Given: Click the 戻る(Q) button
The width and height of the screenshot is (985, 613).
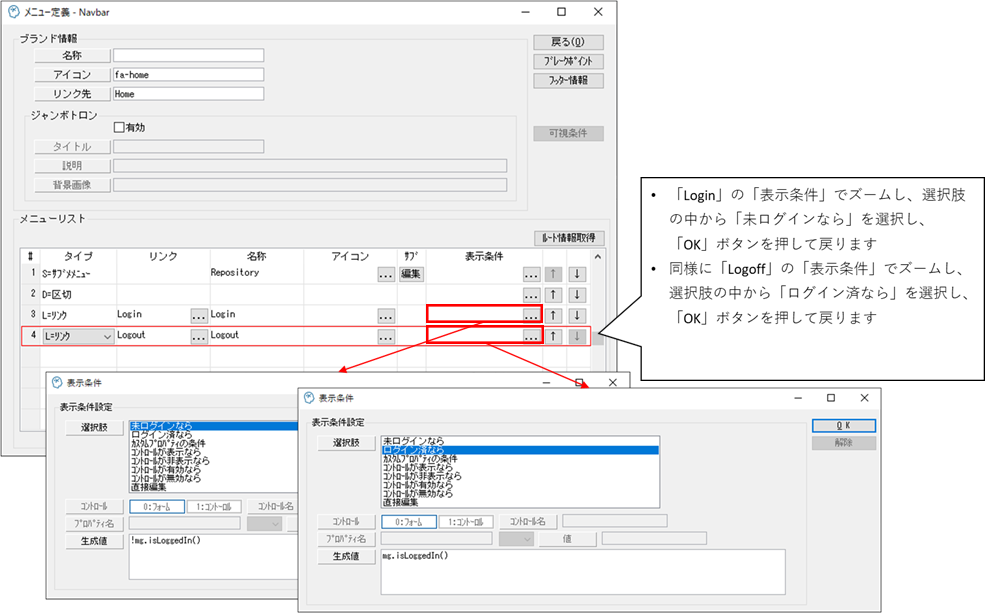Looking at the screenshot, I should tap(568, 42).
